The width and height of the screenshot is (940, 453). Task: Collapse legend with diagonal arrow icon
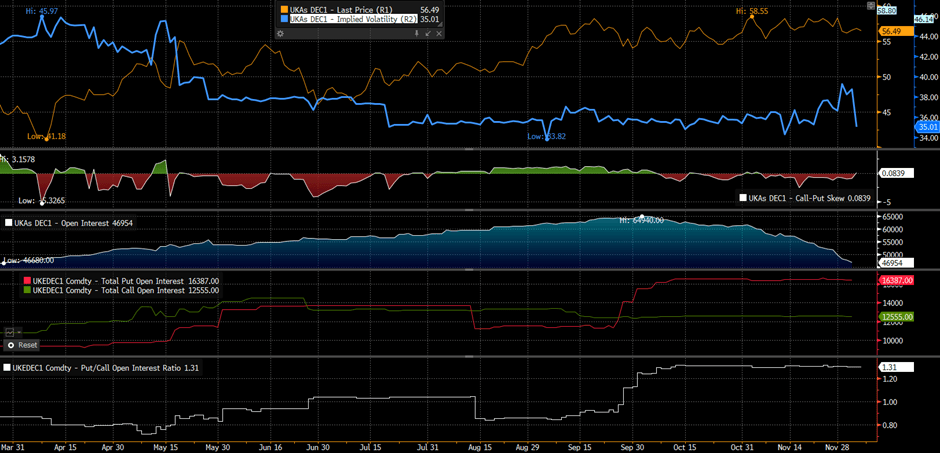coord(428,33)
